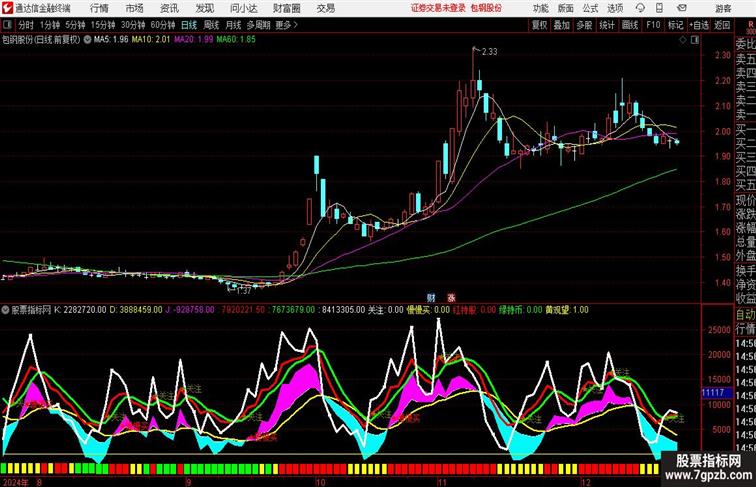Expand the 更多 period options
Image resolution: width=756 pixels, height=487 pixels.
[x=286, y=25]
